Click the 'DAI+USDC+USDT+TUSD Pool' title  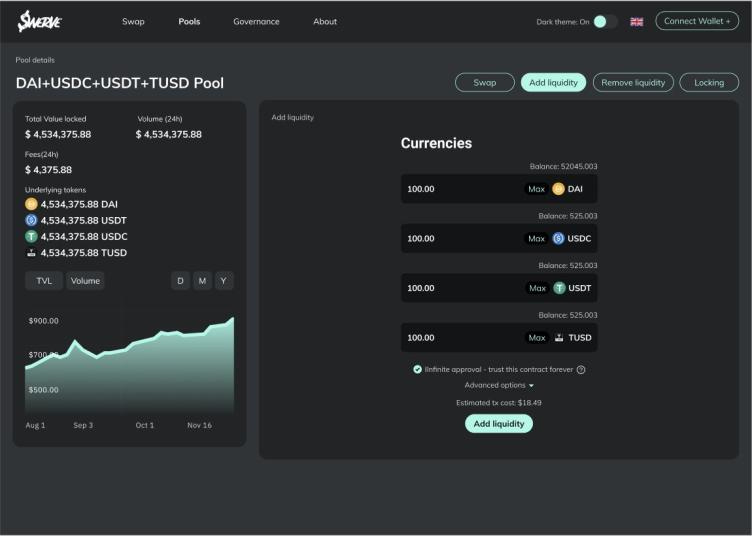coord(120,83)
